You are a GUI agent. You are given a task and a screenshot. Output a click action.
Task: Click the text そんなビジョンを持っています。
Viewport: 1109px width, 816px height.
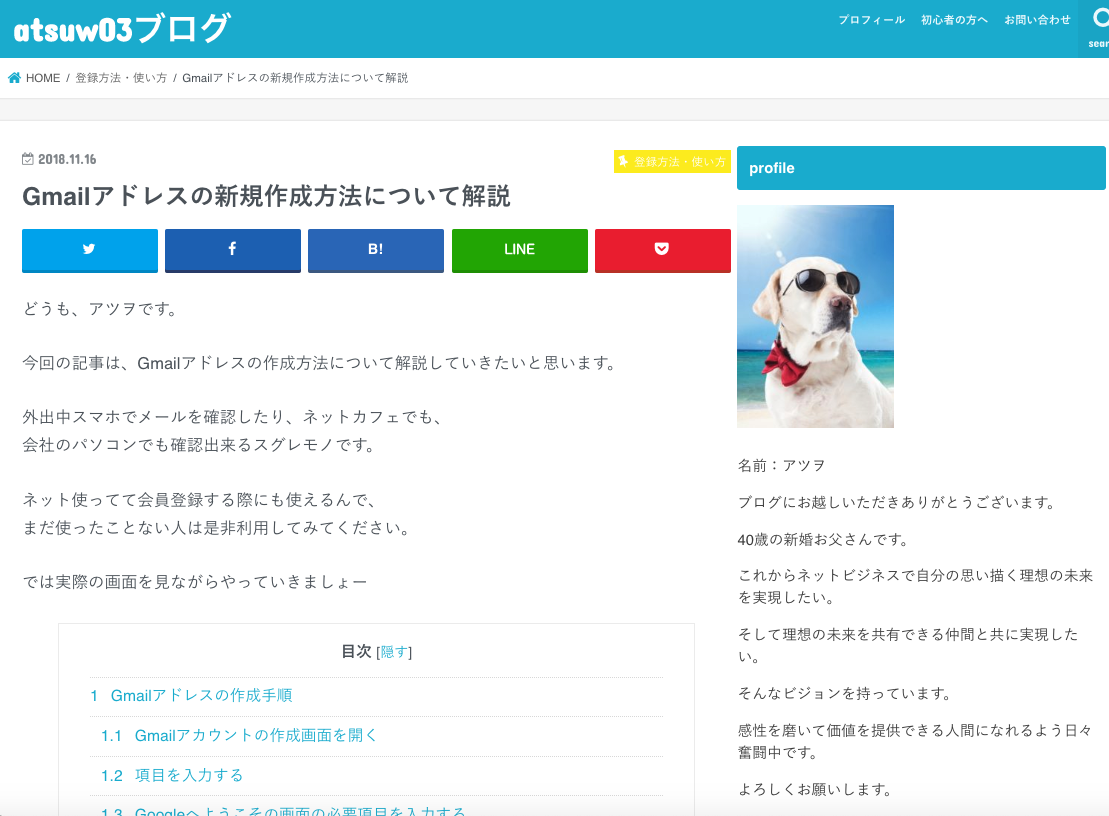click(x=847, y=694)
